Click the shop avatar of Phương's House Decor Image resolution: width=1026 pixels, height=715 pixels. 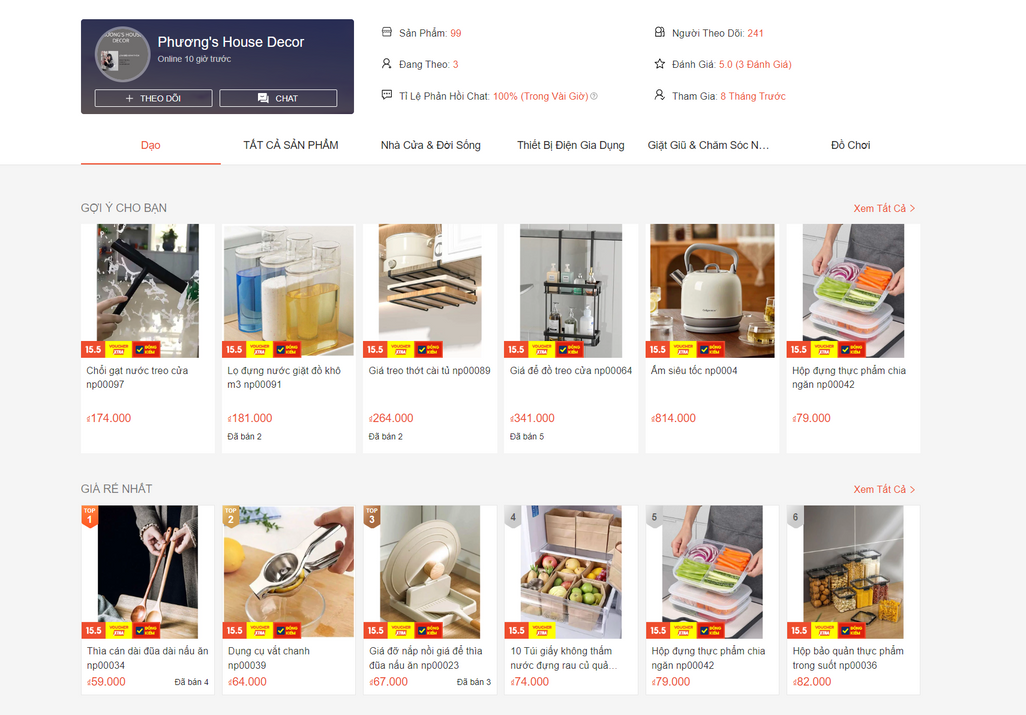(x=122, y=54)
